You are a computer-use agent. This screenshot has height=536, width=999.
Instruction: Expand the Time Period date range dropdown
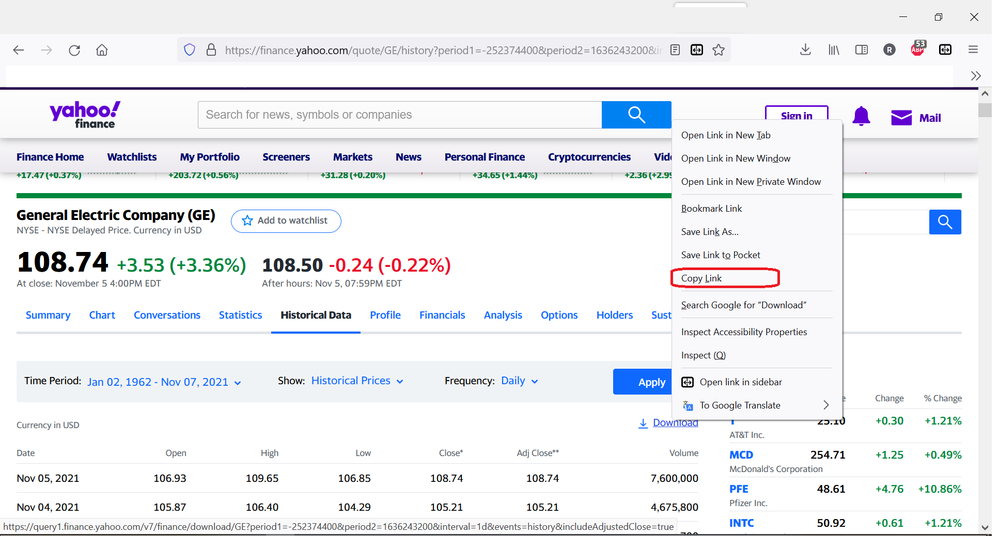coord(164,382)
